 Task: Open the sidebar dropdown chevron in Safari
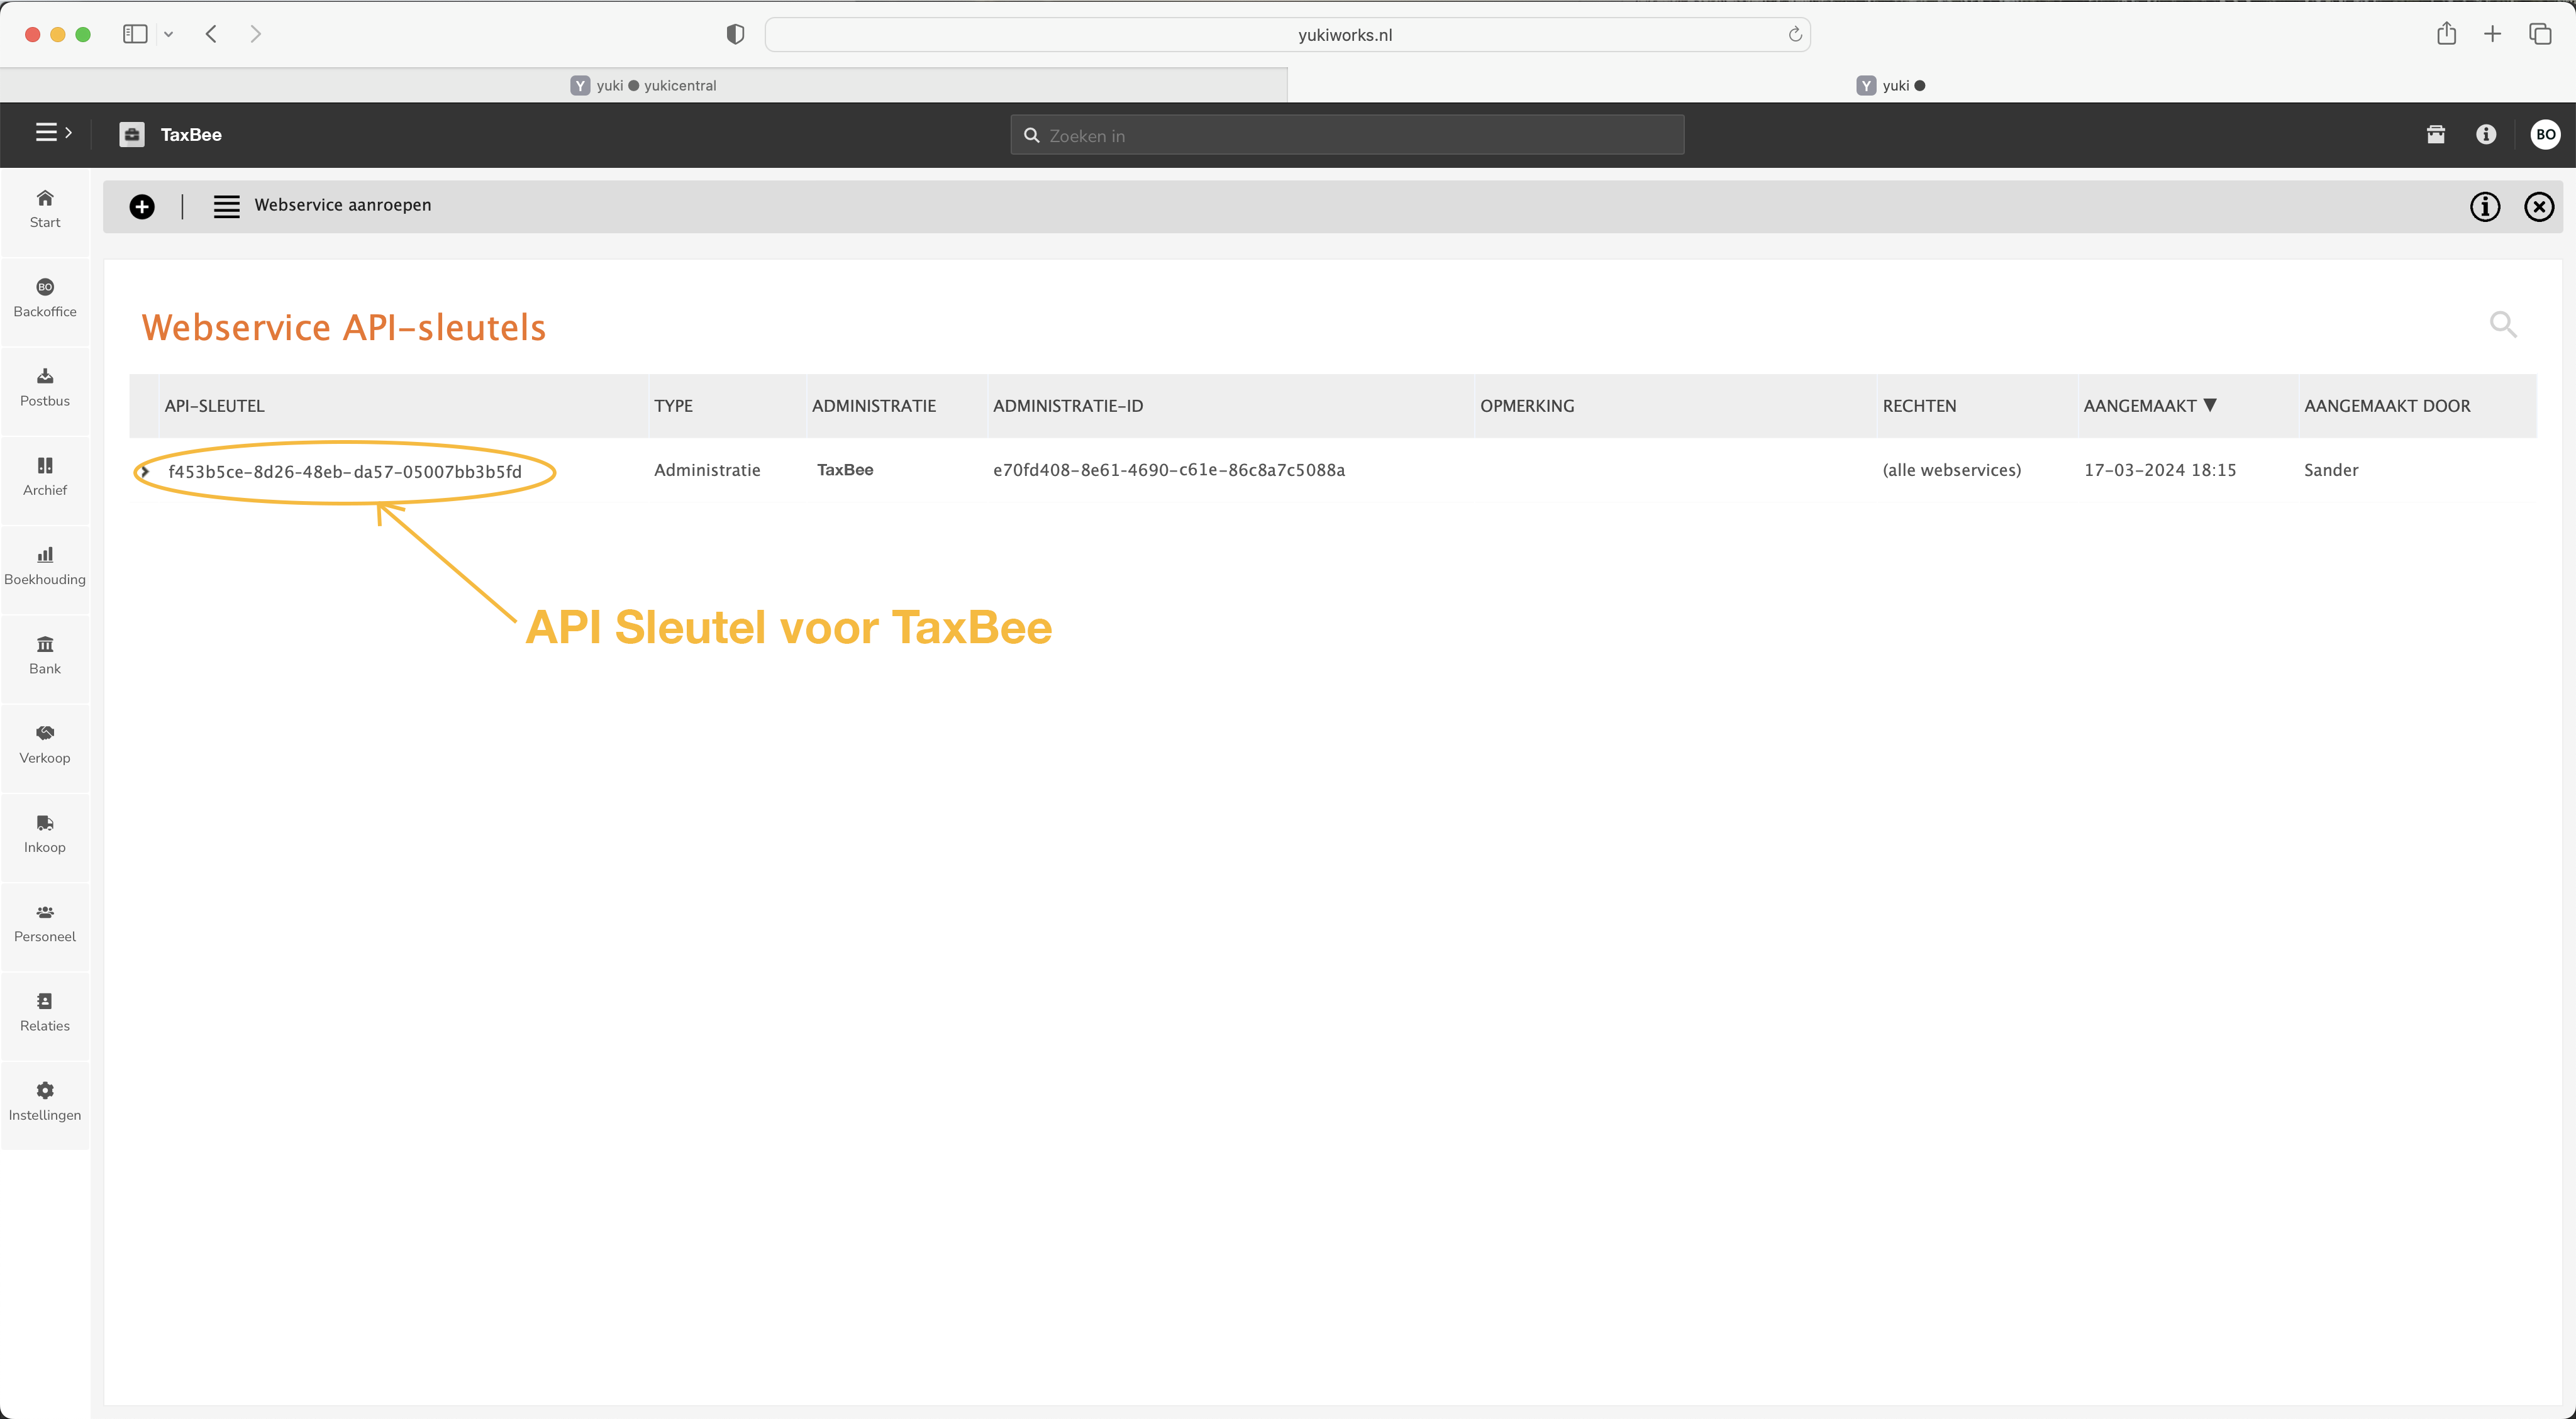coord(168,34)
